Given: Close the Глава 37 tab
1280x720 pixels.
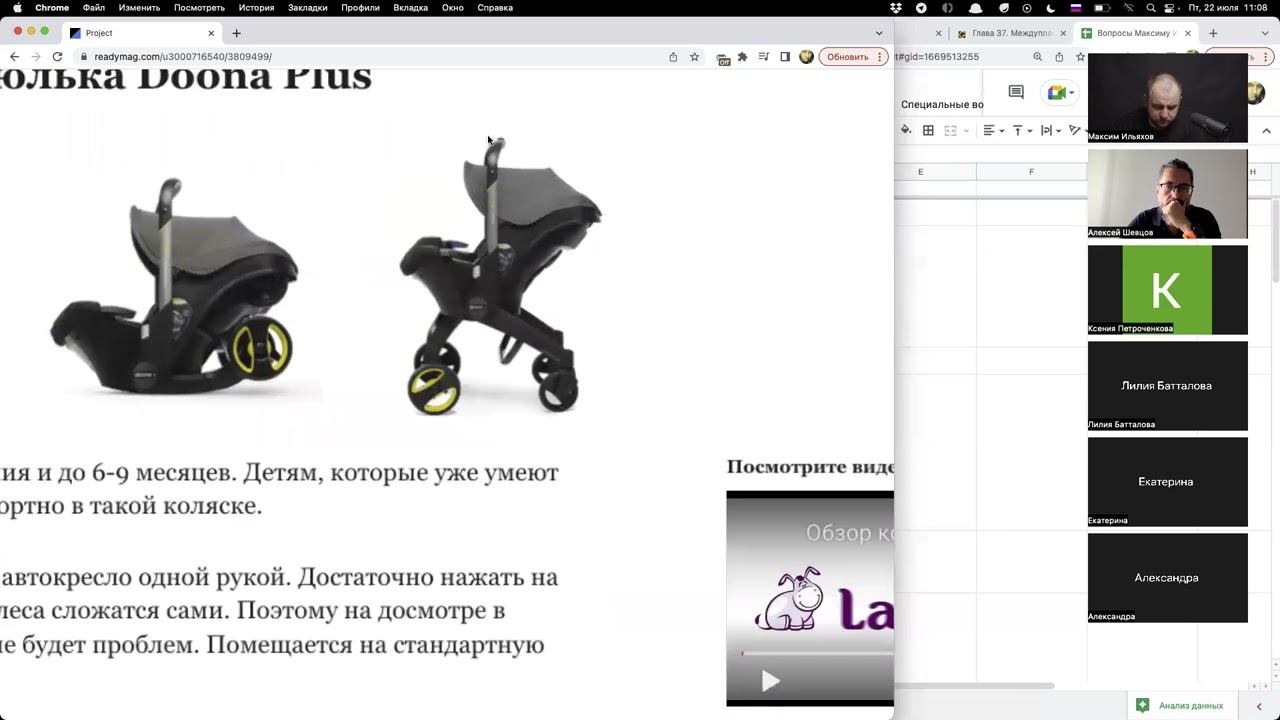Looking at the screenshot, I should point(1063,33).
